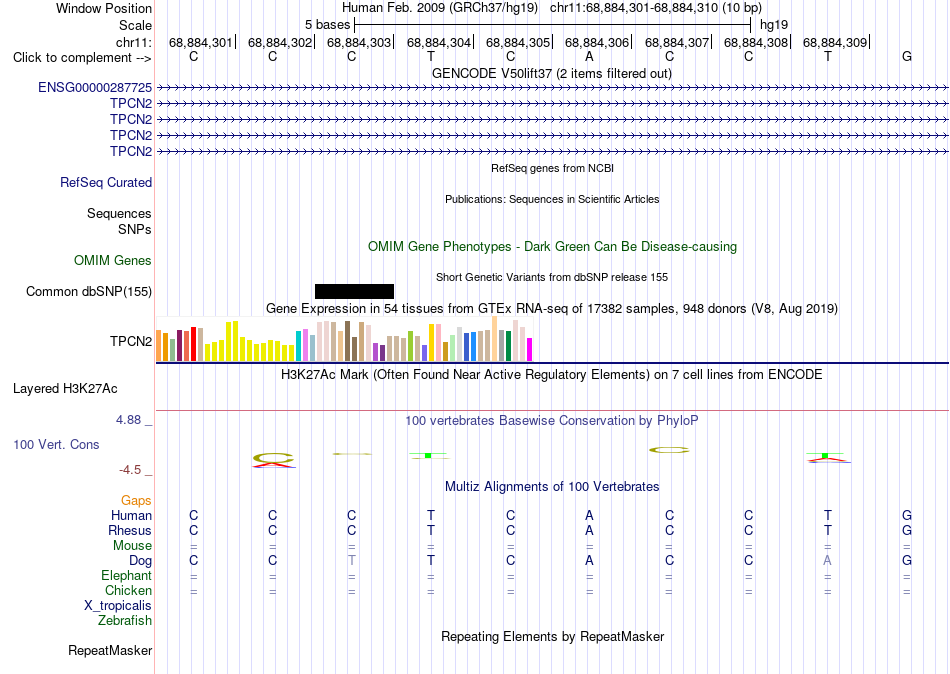Click the H3K27Ac Mark track title

[552, 375]
